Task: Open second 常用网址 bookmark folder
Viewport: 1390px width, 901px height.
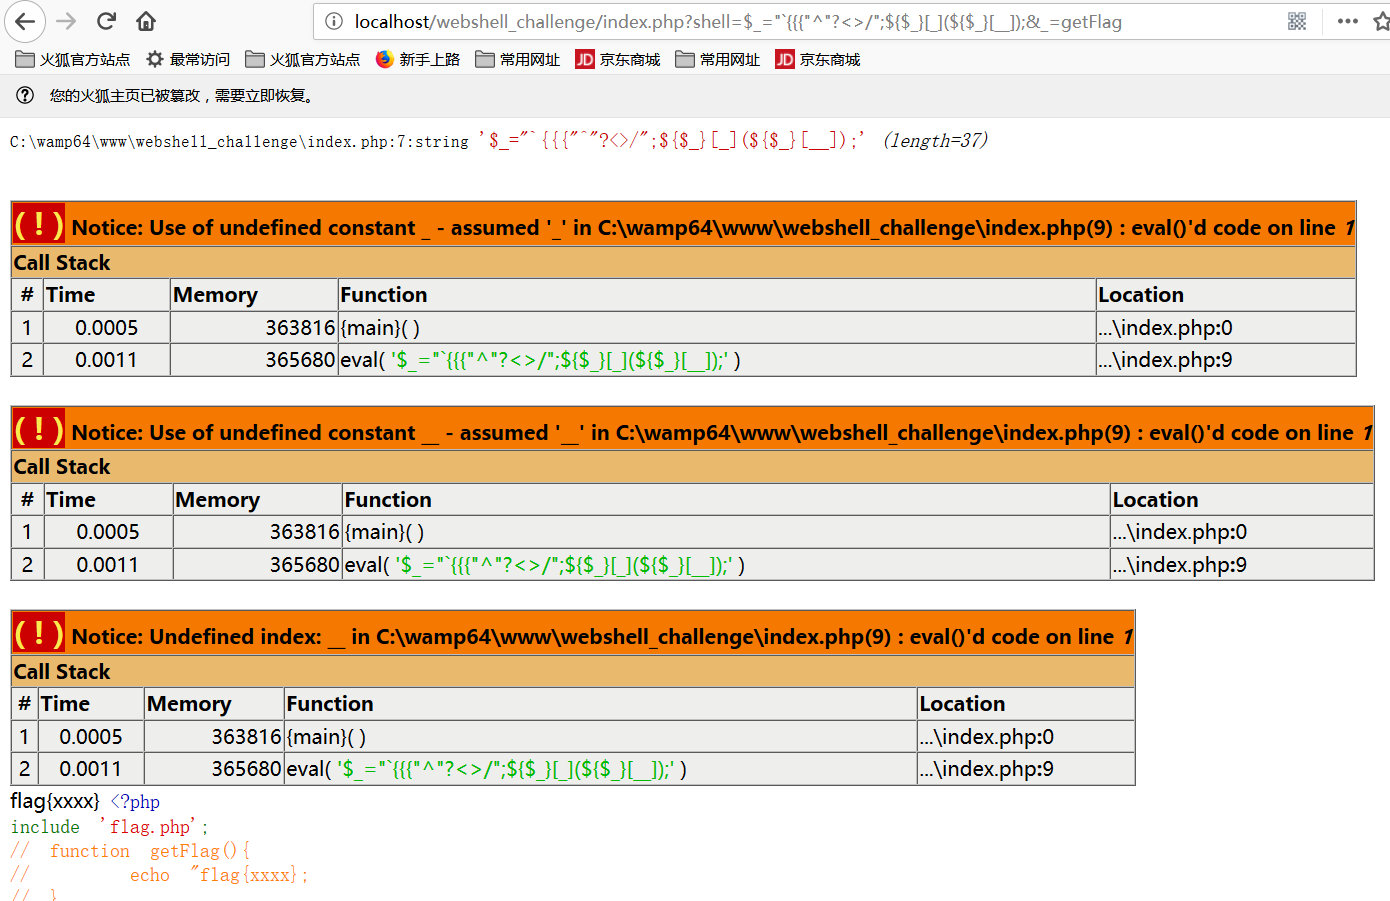Action: (x=718, y=60)
